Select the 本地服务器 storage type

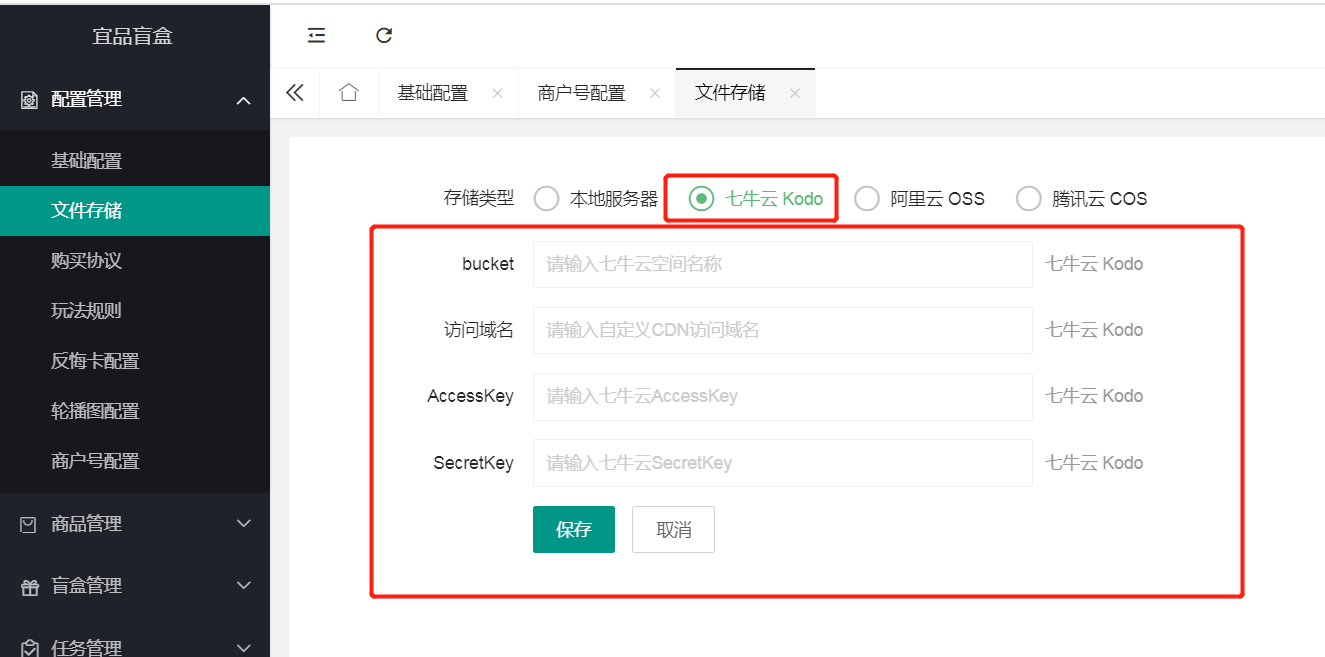pos(596,199)
